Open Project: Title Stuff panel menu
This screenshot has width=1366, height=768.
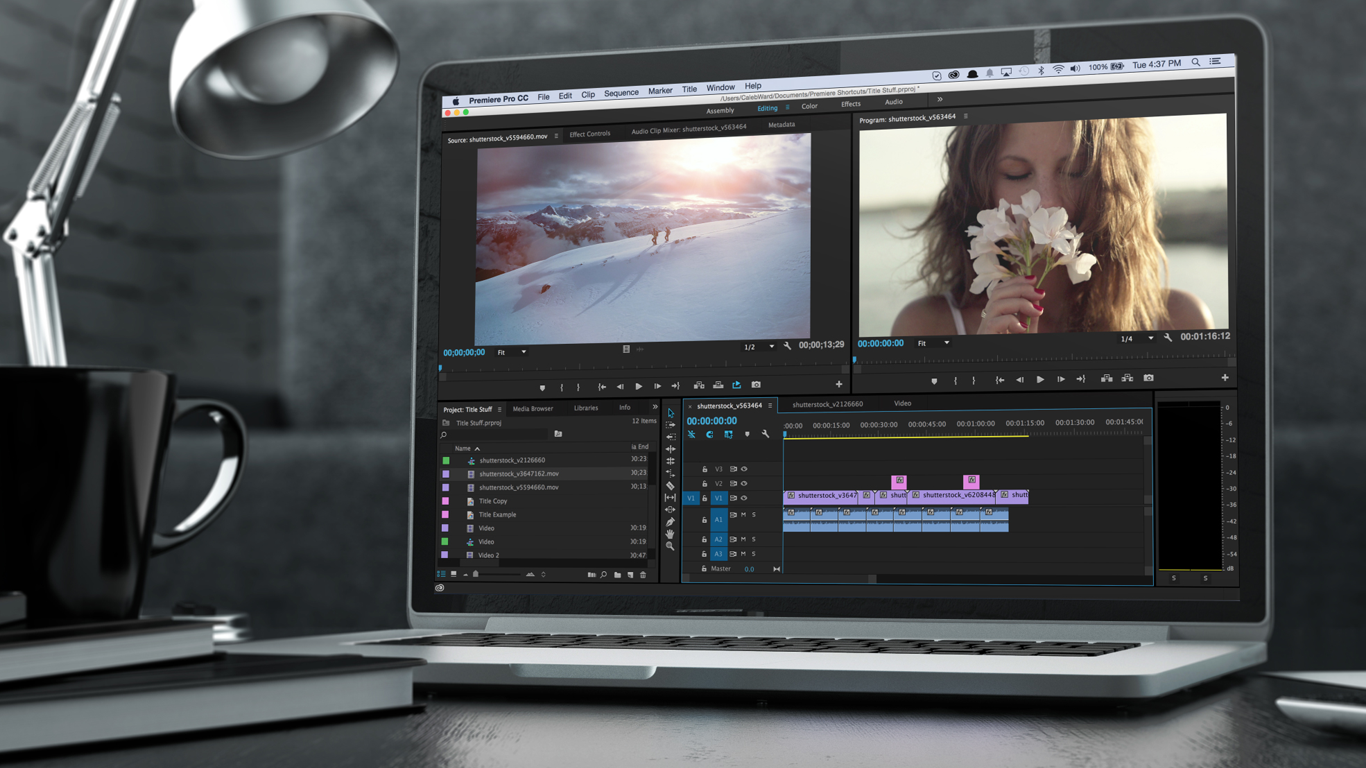499,409
